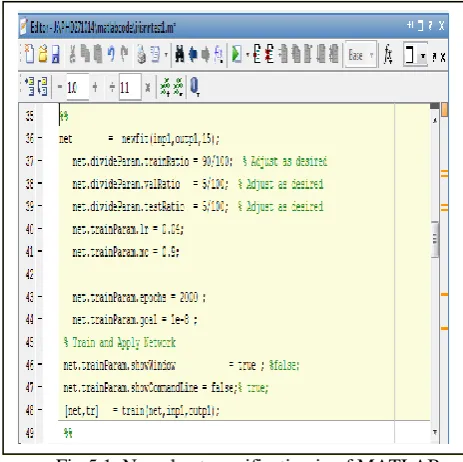The width and height of the screenshot is (463, 462).
Task: Expand the dropdown arrow beside the print icons
Action: click(166, 54)
